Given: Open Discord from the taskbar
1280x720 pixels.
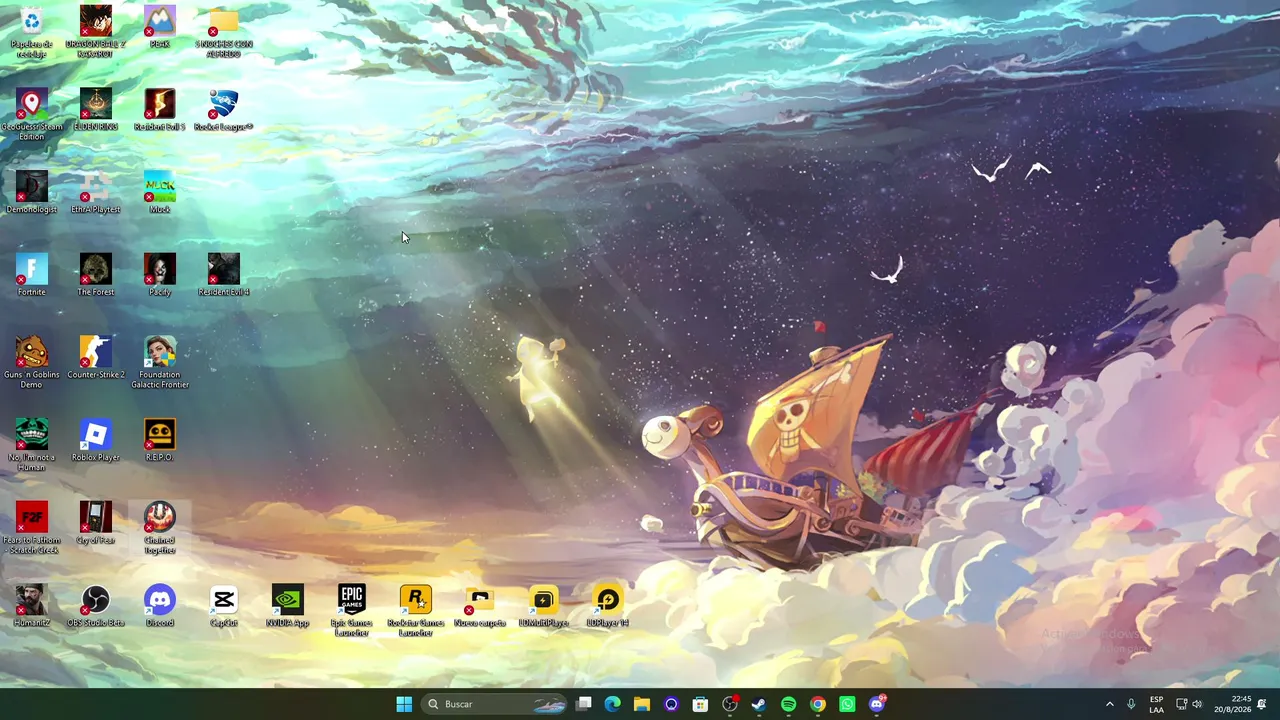Looking at the screenshot, I should [x=877, y=704].
